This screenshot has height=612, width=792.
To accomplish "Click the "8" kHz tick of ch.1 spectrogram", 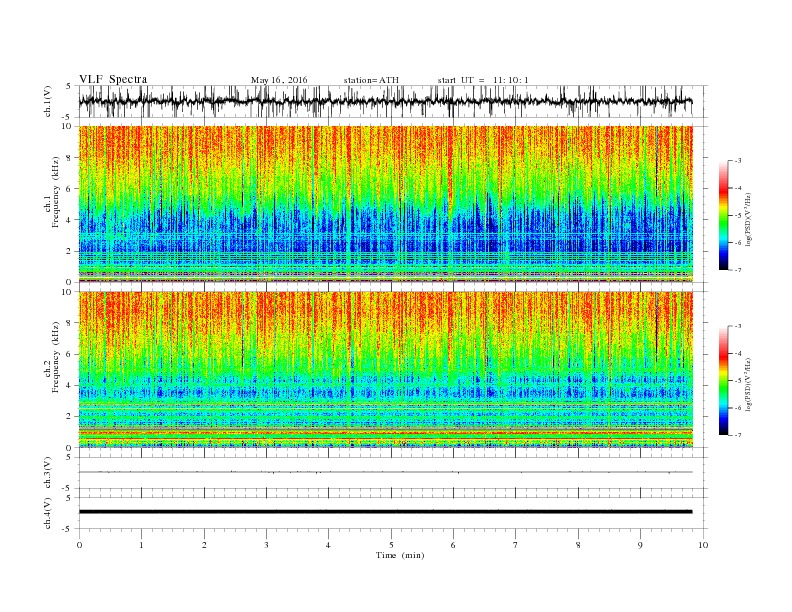I will click(70, 158).
